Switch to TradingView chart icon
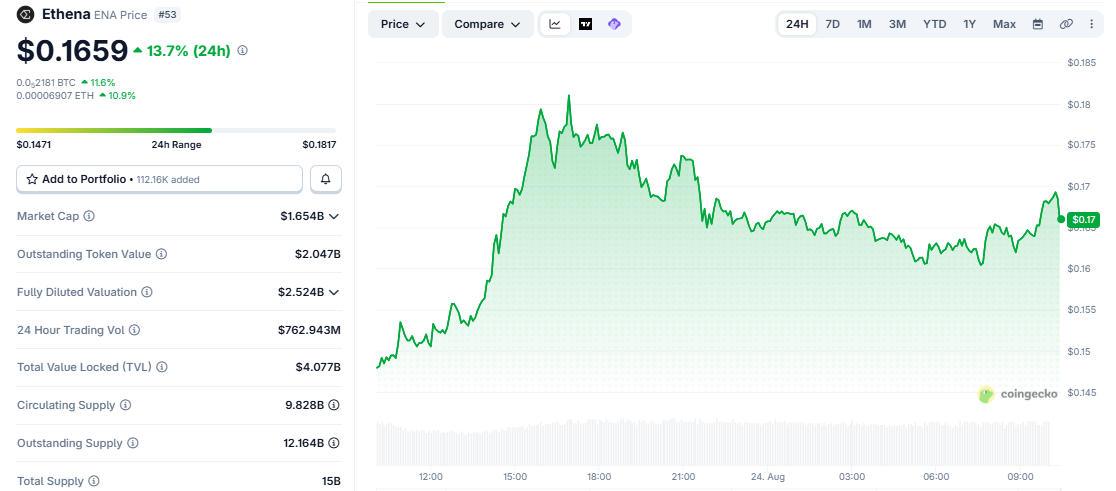Image resolution: width=1116 pixels, height=491 pixels. click(586, 24)
